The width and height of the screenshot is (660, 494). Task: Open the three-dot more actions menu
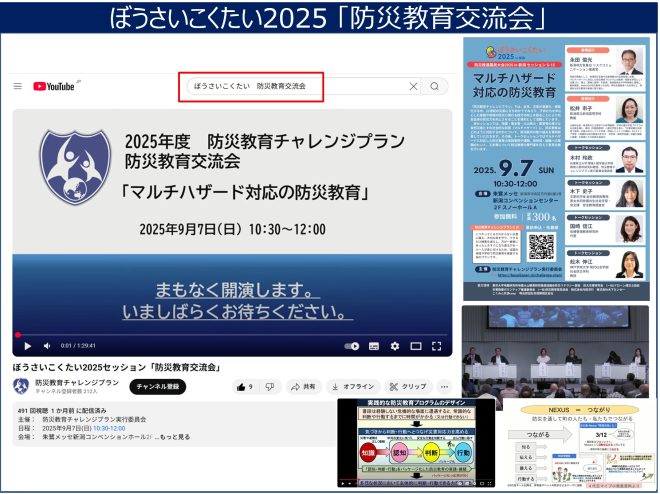pos(443,386)
